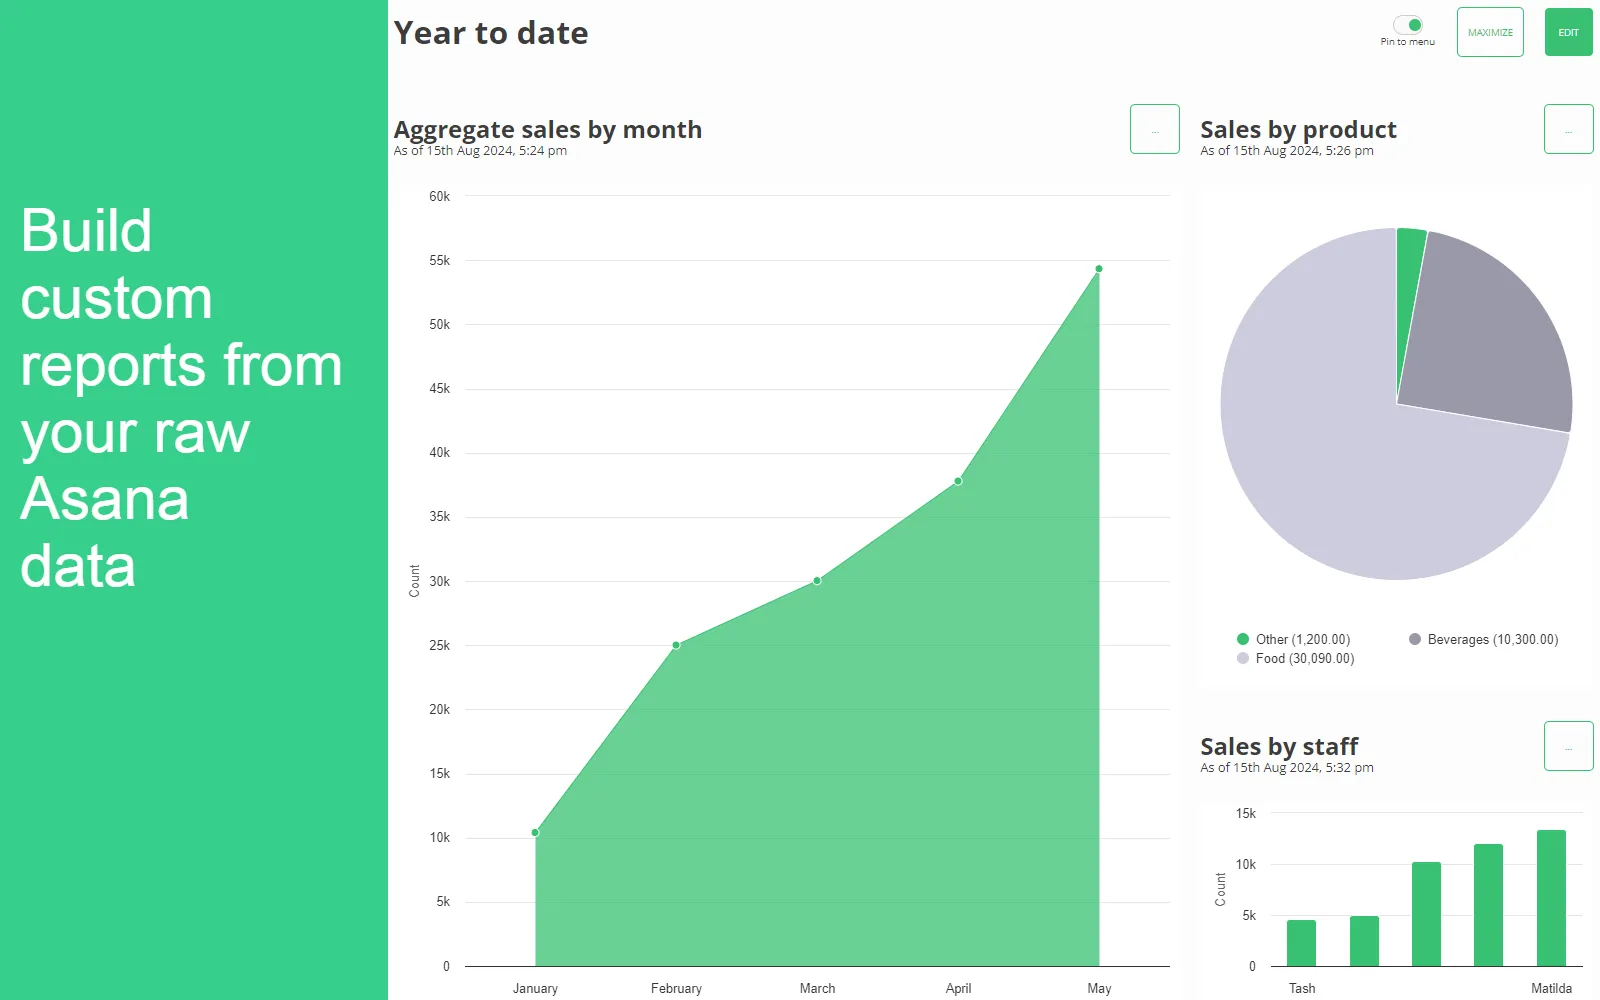Select the May peak data point

[x=1099, y=269]
